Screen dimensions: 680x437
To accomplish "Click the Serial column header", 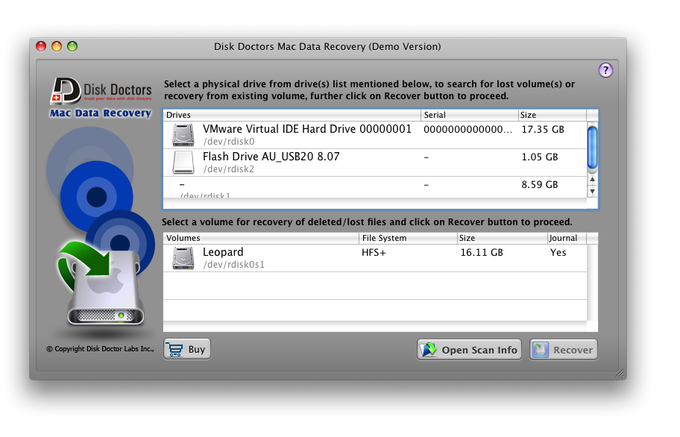I will 469,115.
